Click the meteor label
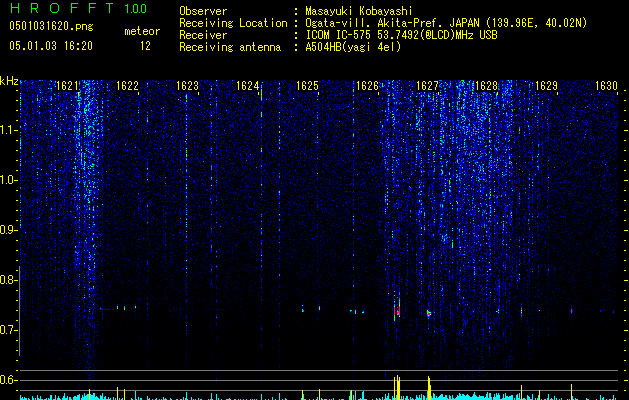The height and width of the screenshot is (400, 629). pyautogui.click(x=142, y=31)
